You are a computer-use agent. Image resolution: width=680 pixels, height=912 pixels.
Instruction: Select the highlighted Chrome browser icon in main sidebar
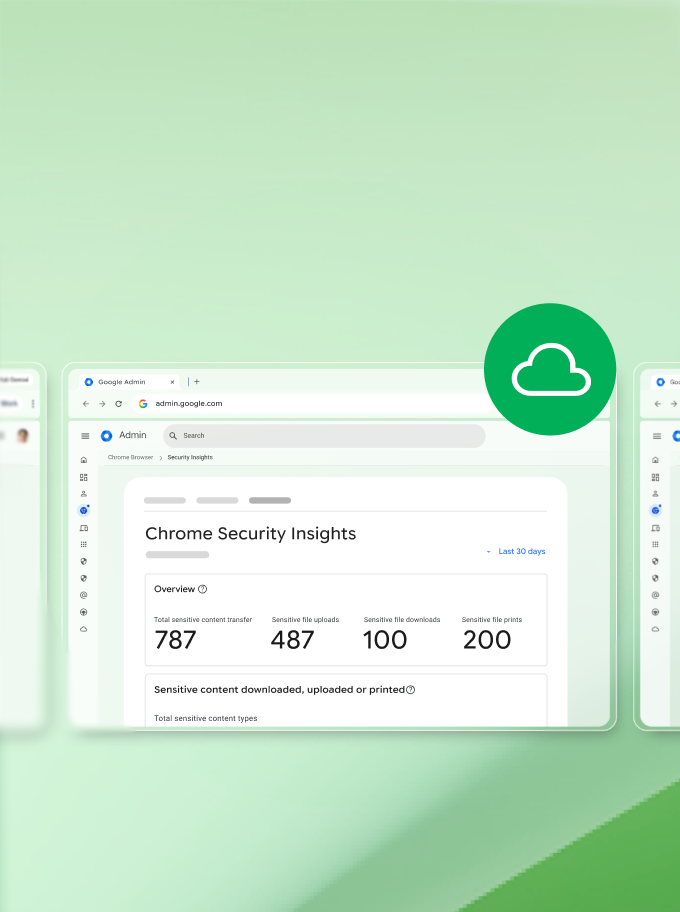(x=84, y=510)
